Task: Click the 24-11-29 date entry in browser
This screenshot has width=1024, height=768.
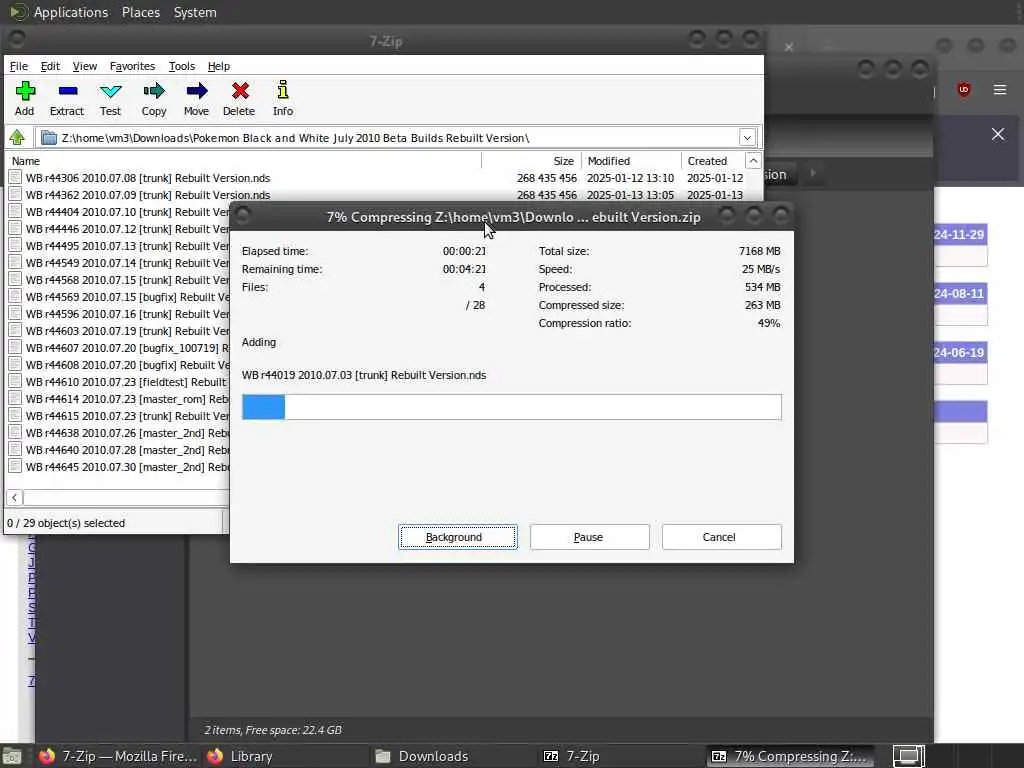Action: click(959, 234)
